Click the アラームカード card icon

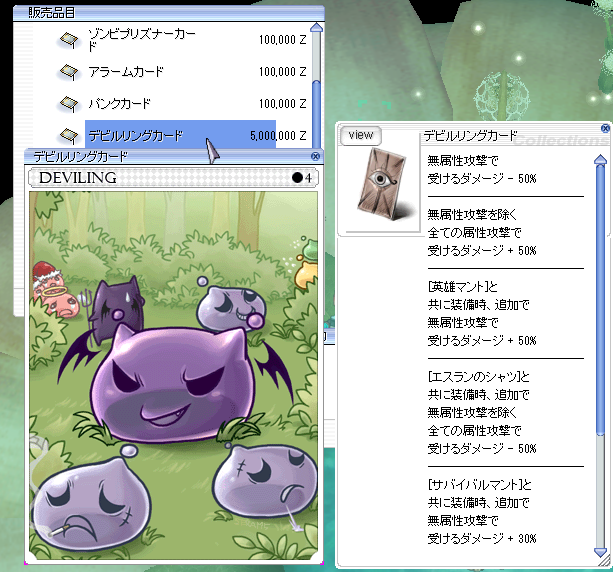69,72
